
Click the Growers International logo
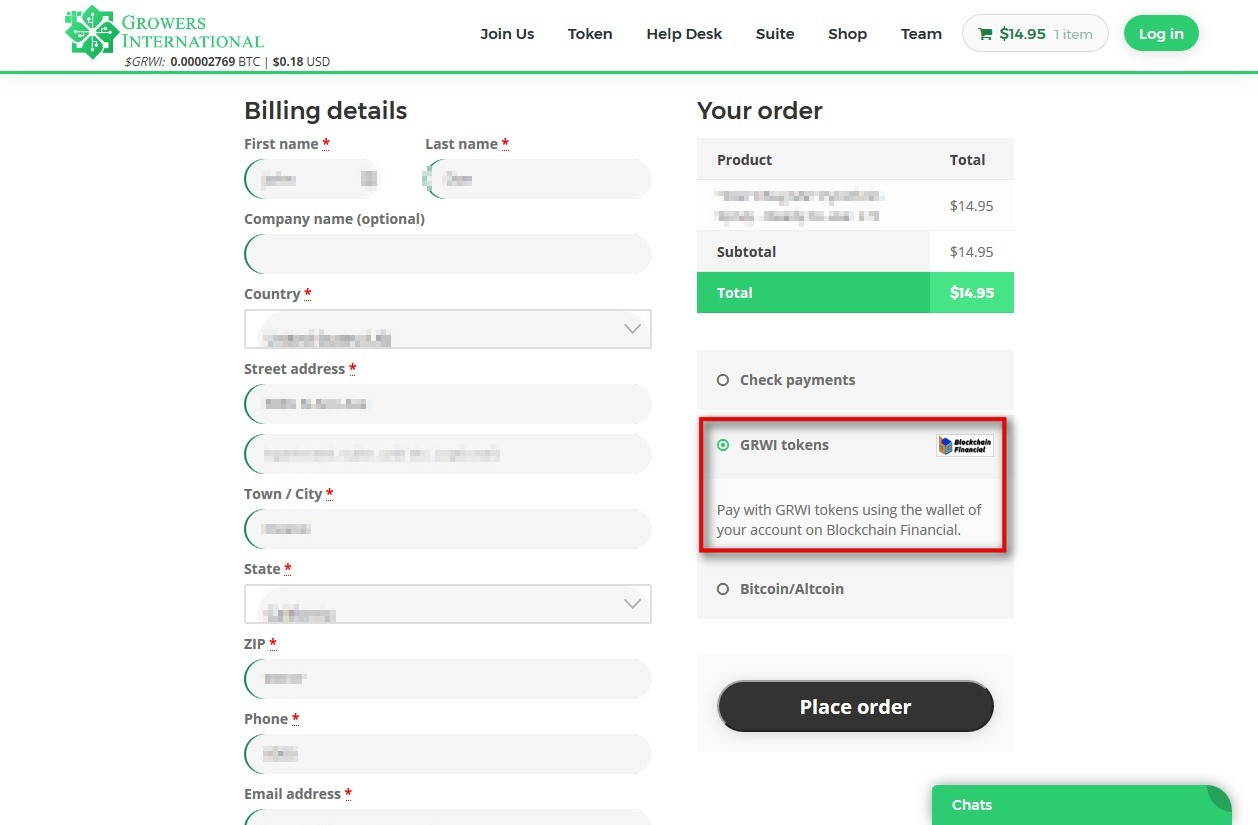[164, 33]
